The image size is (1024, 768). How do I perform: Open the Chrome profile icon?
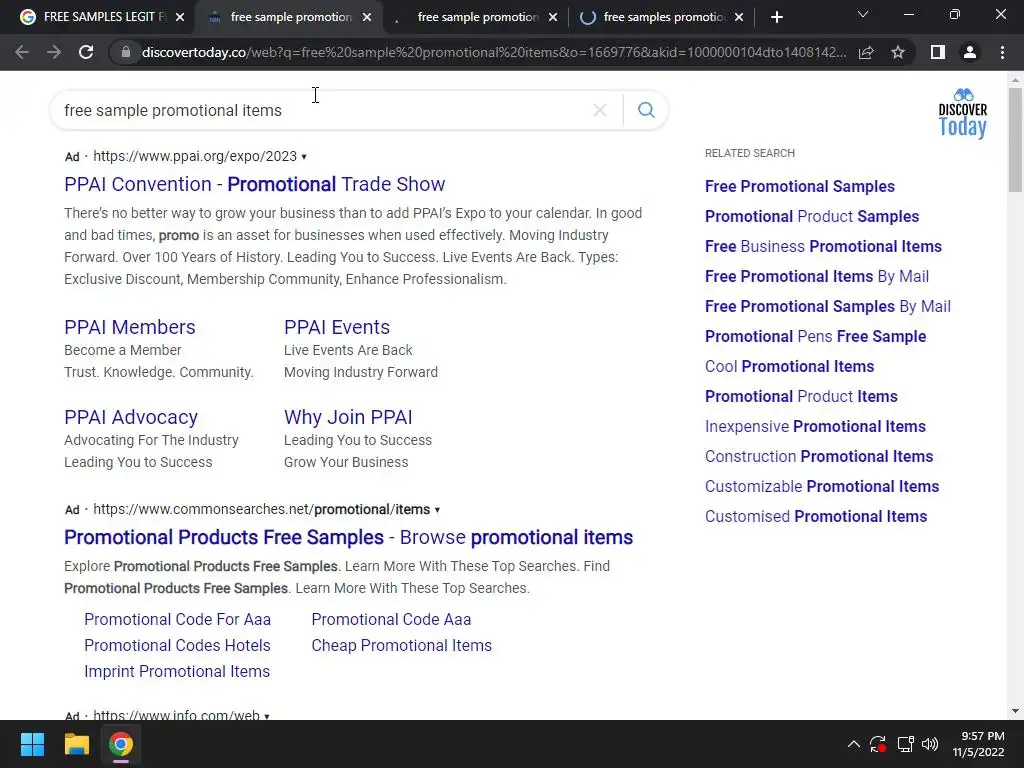pyautogui.click(x=970, y=52)
